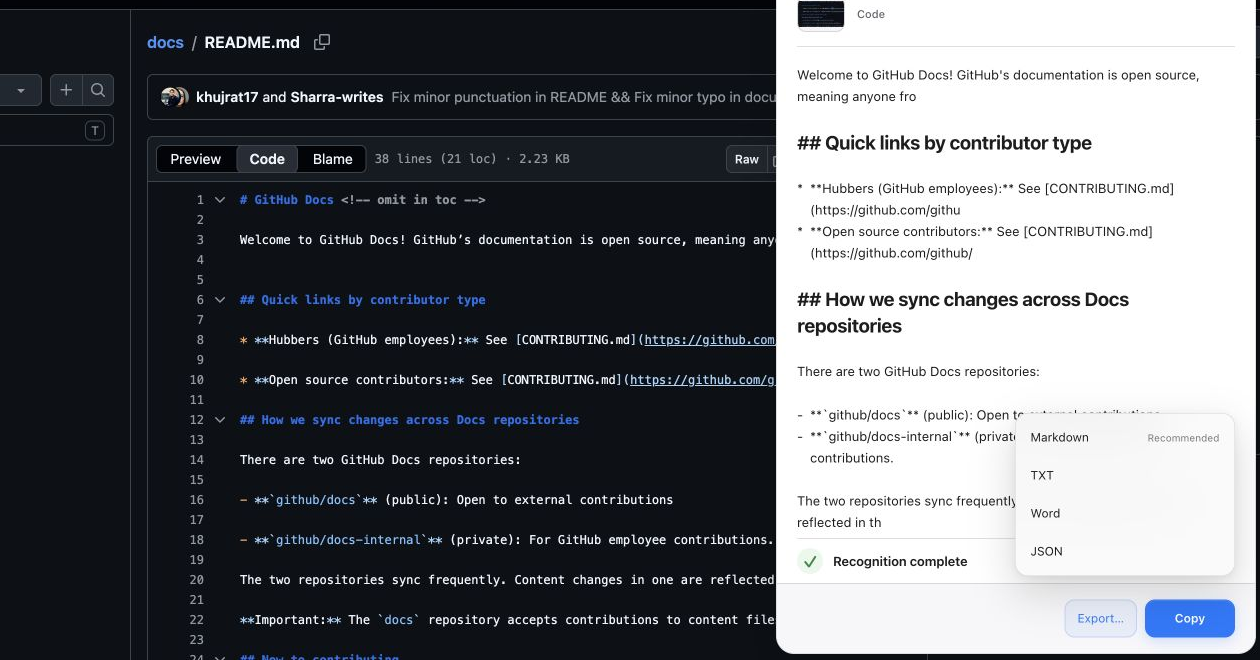
Task: Click 'There are two GitHub Docs repositories:' code line
Action: pos(380,460)
